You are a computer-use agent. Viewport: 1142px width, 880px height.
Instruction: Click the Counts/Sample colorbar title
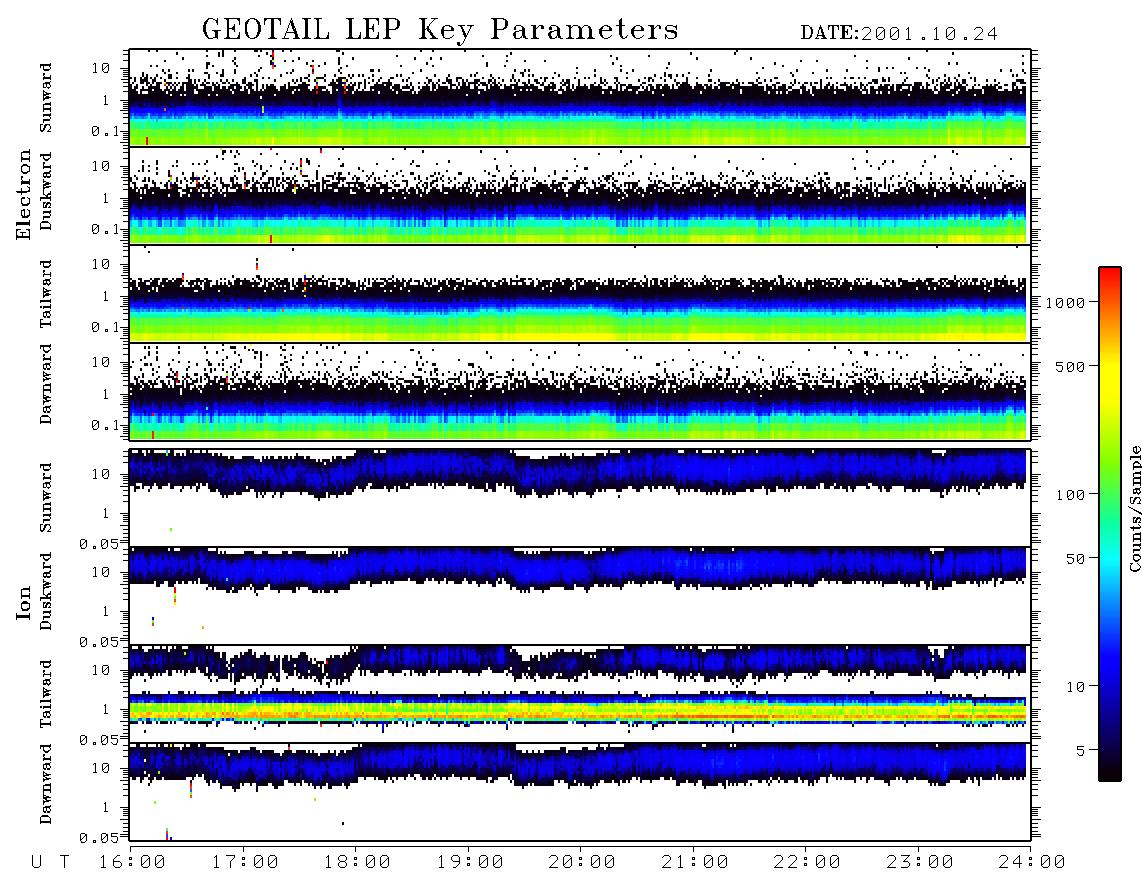pyautogui.click(x=1134, y=508)
